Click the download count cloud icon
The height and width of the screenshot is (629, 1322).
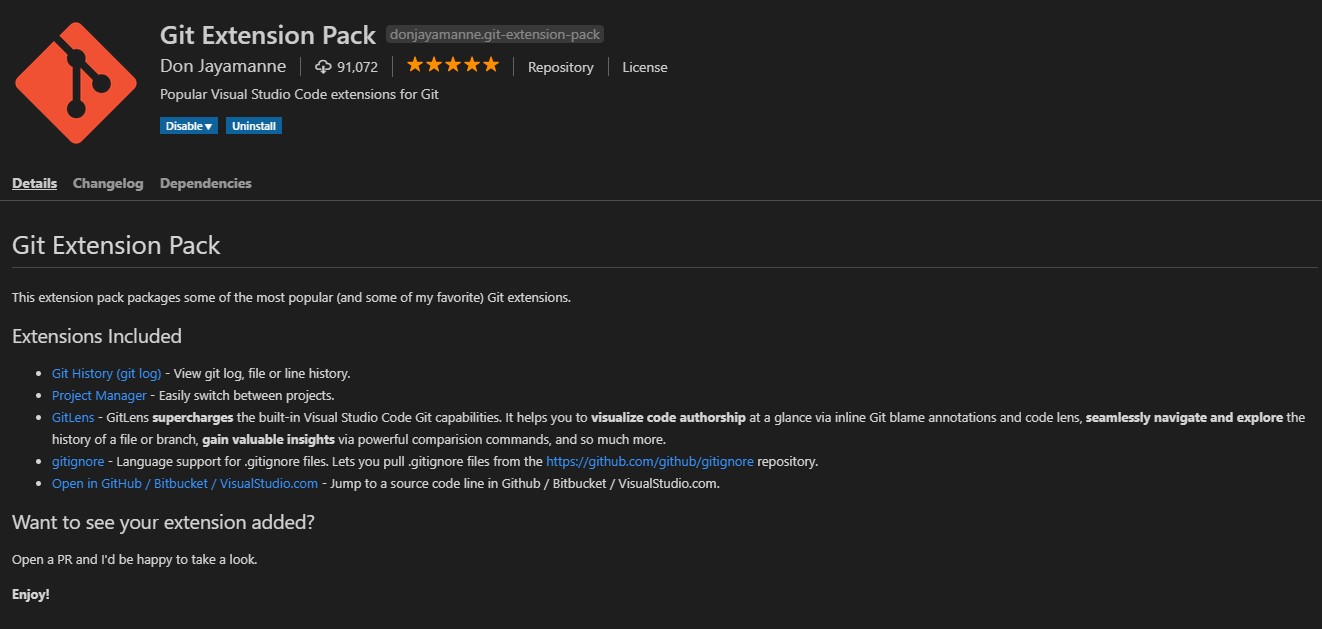(x=323, y=67)
